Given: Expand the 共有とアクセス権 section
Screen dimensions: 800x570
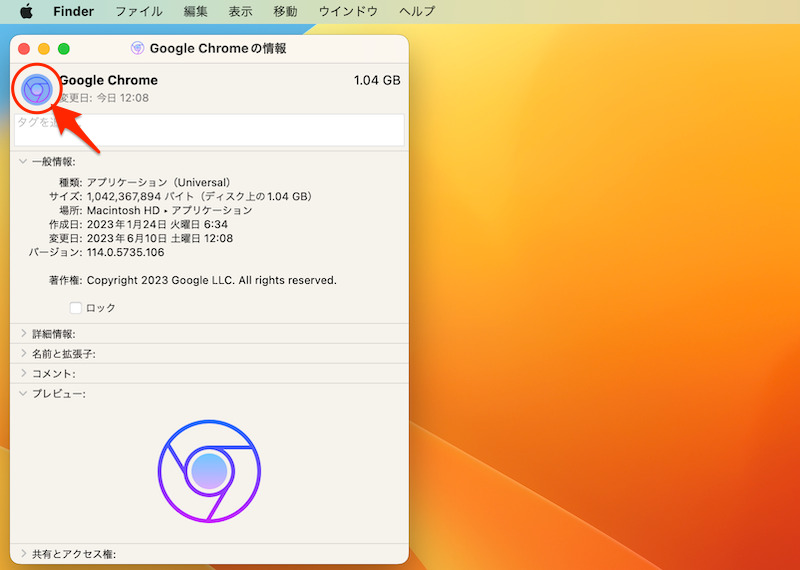Looking at the screenshot, I should tap(23, 553).
